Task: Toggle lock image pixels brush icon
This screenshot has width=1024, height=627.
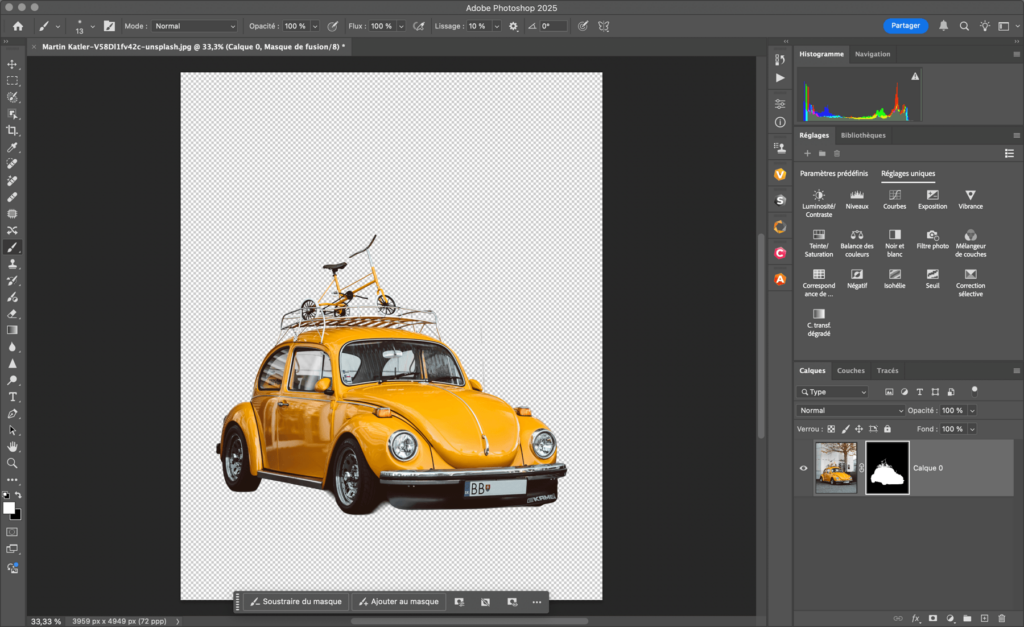Action: 846,429
